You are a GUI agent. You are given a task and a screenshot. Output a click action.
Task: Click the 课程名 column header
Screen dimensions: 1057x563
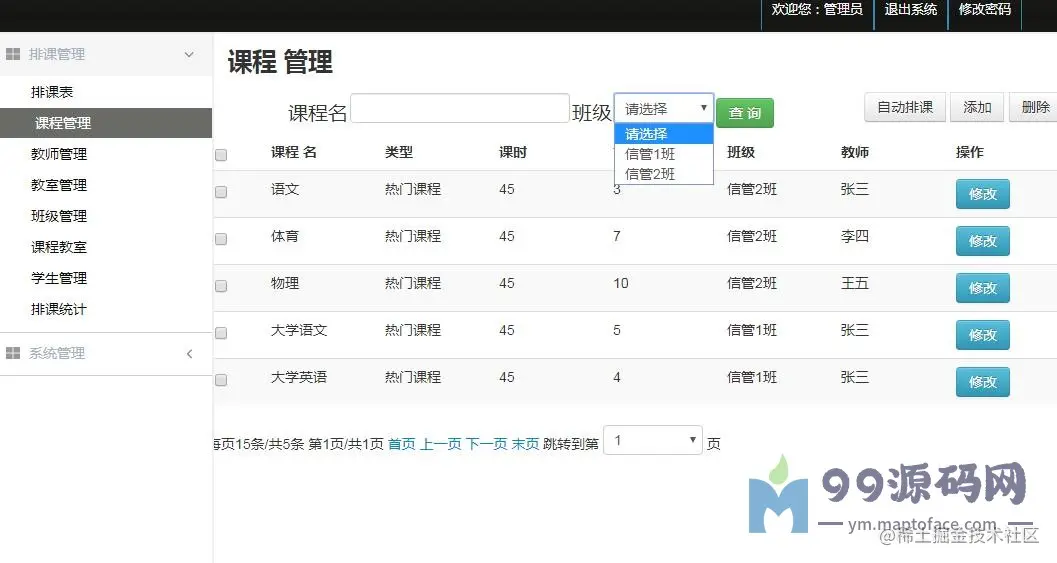(294, 152)
